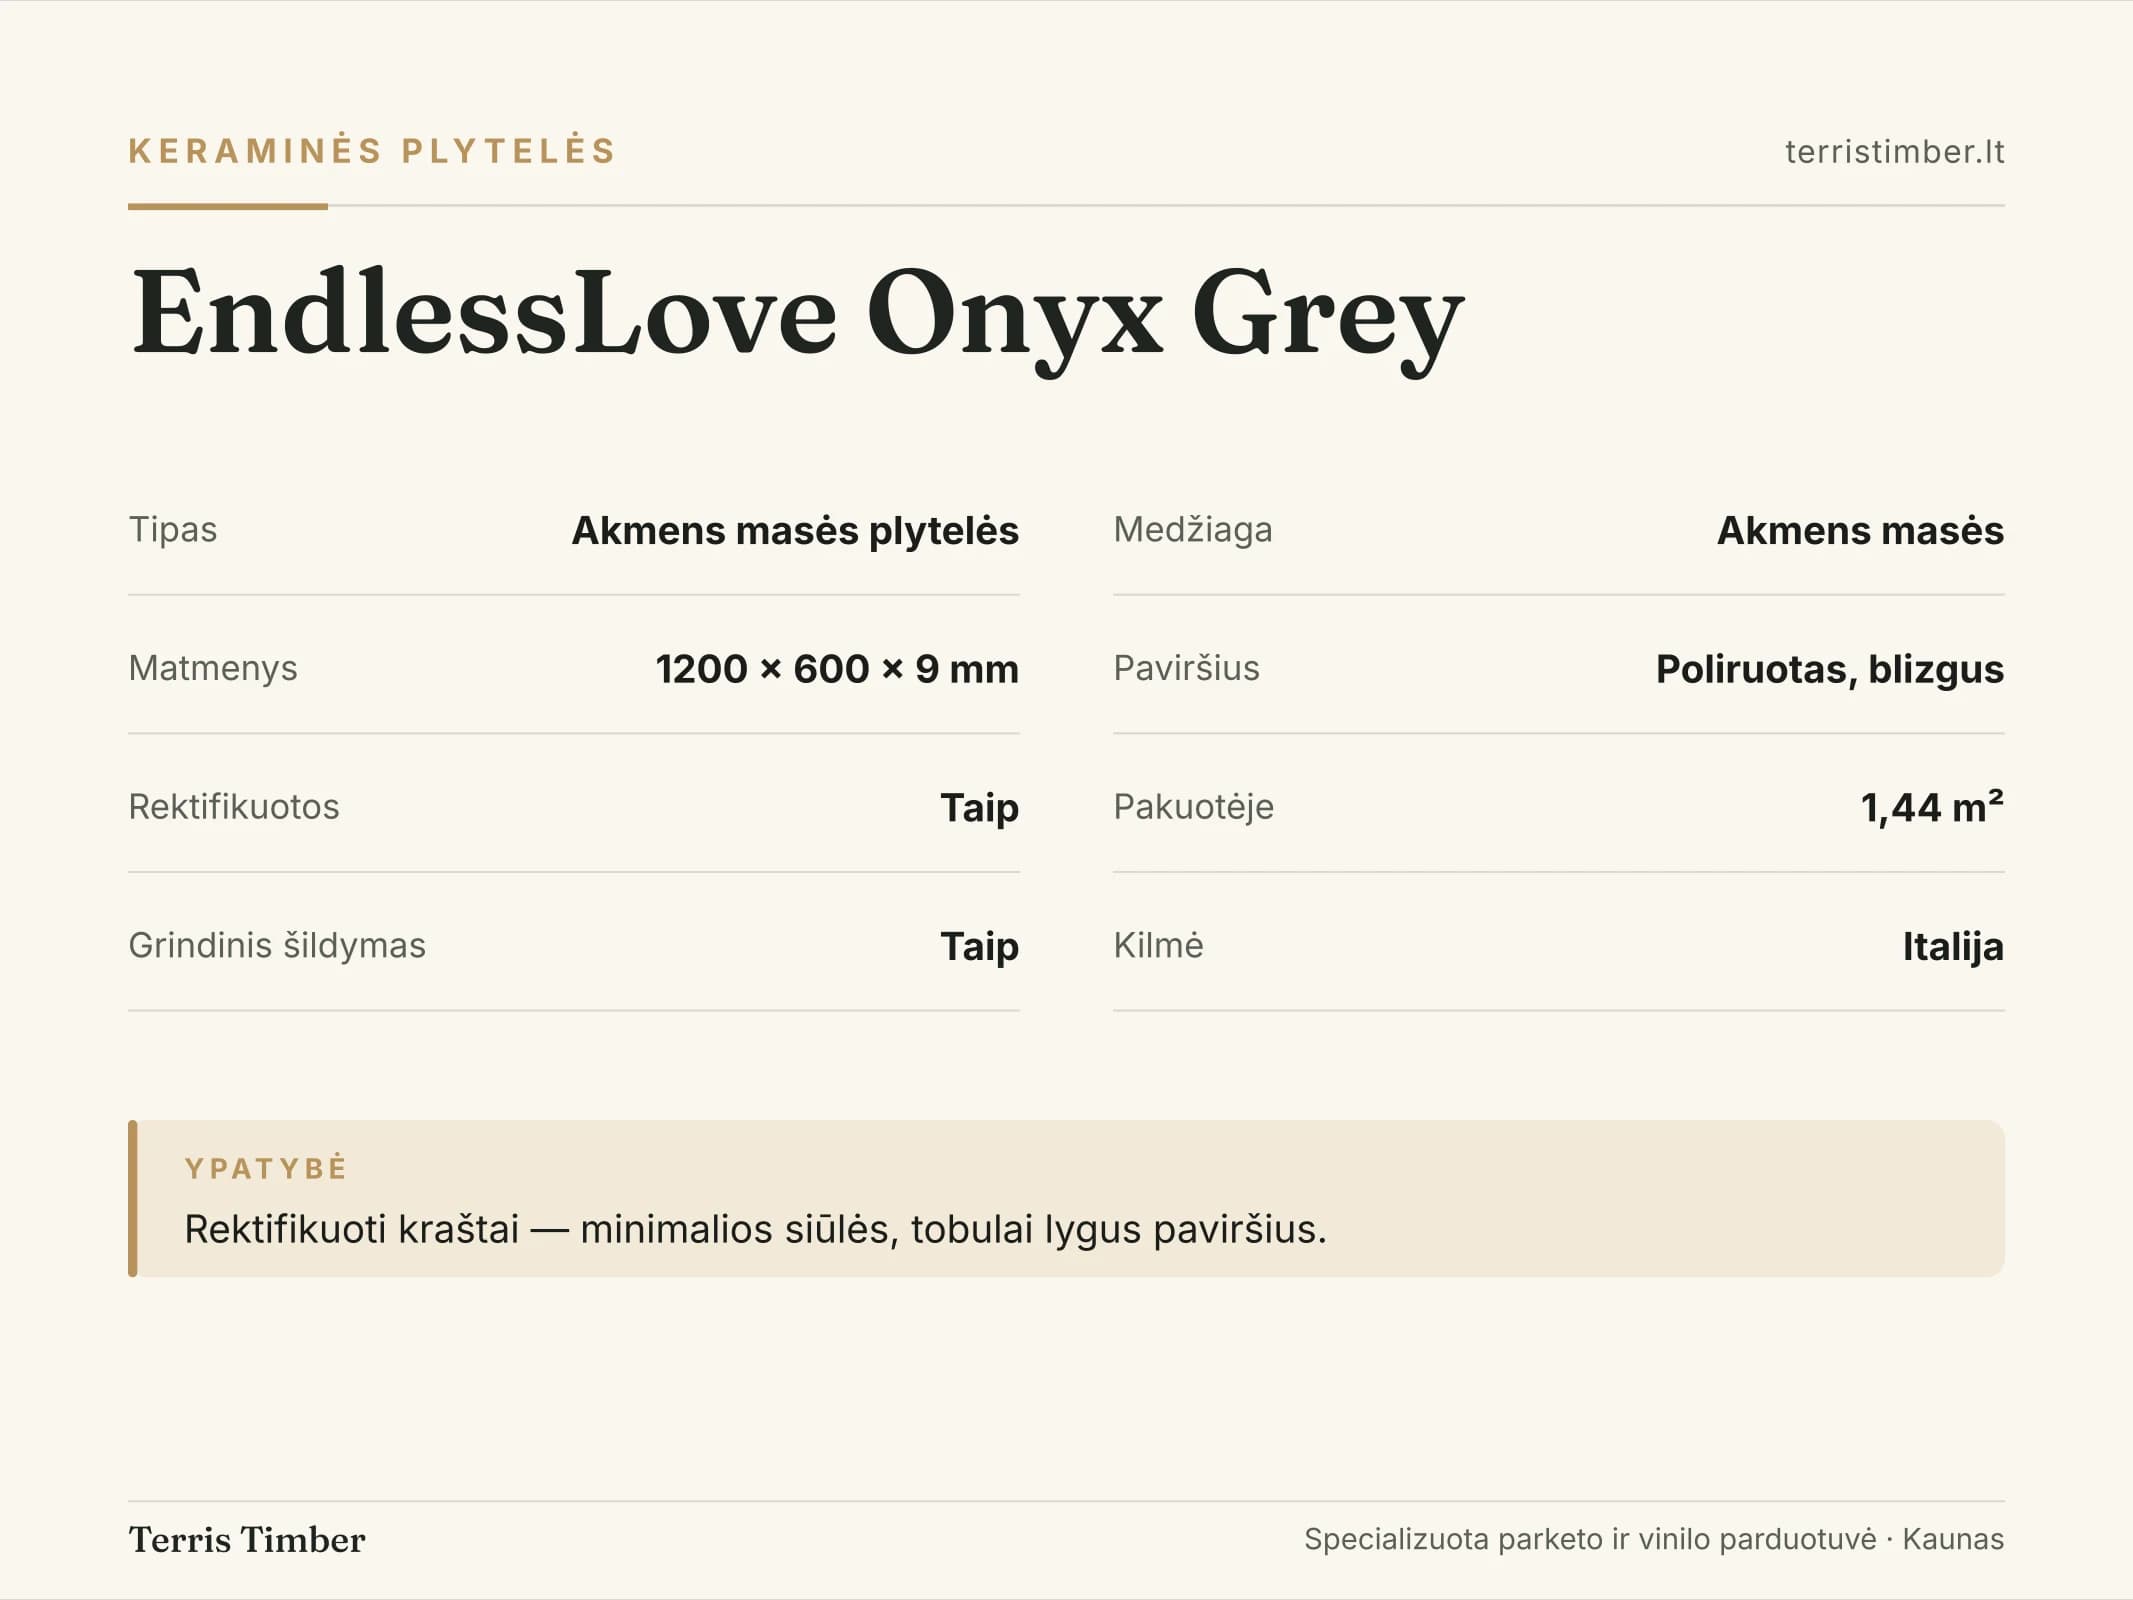
Task: Select the Ypatybė callout heading
Action: pyautogui.click(x=266, y=1168)
